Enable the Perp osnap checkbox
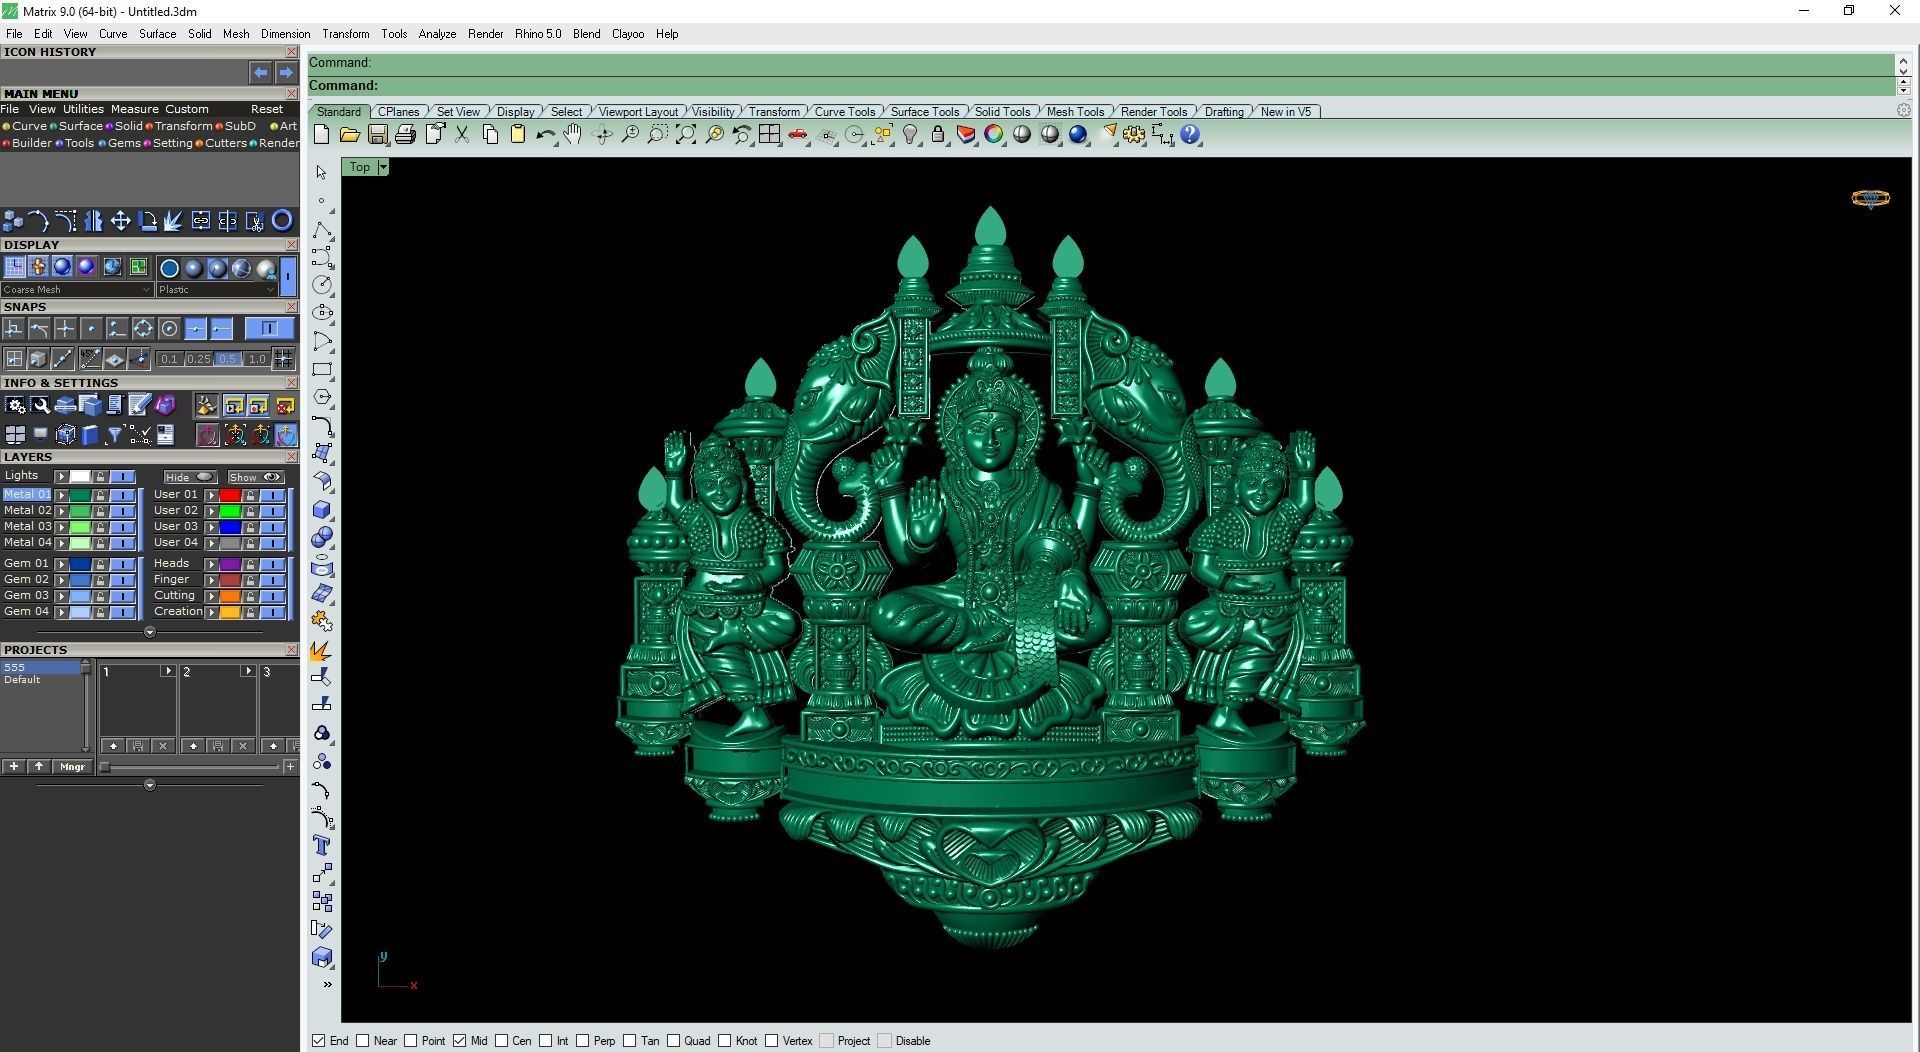This screenshot has width=1920, height=1052. [x=583, y=1041]
